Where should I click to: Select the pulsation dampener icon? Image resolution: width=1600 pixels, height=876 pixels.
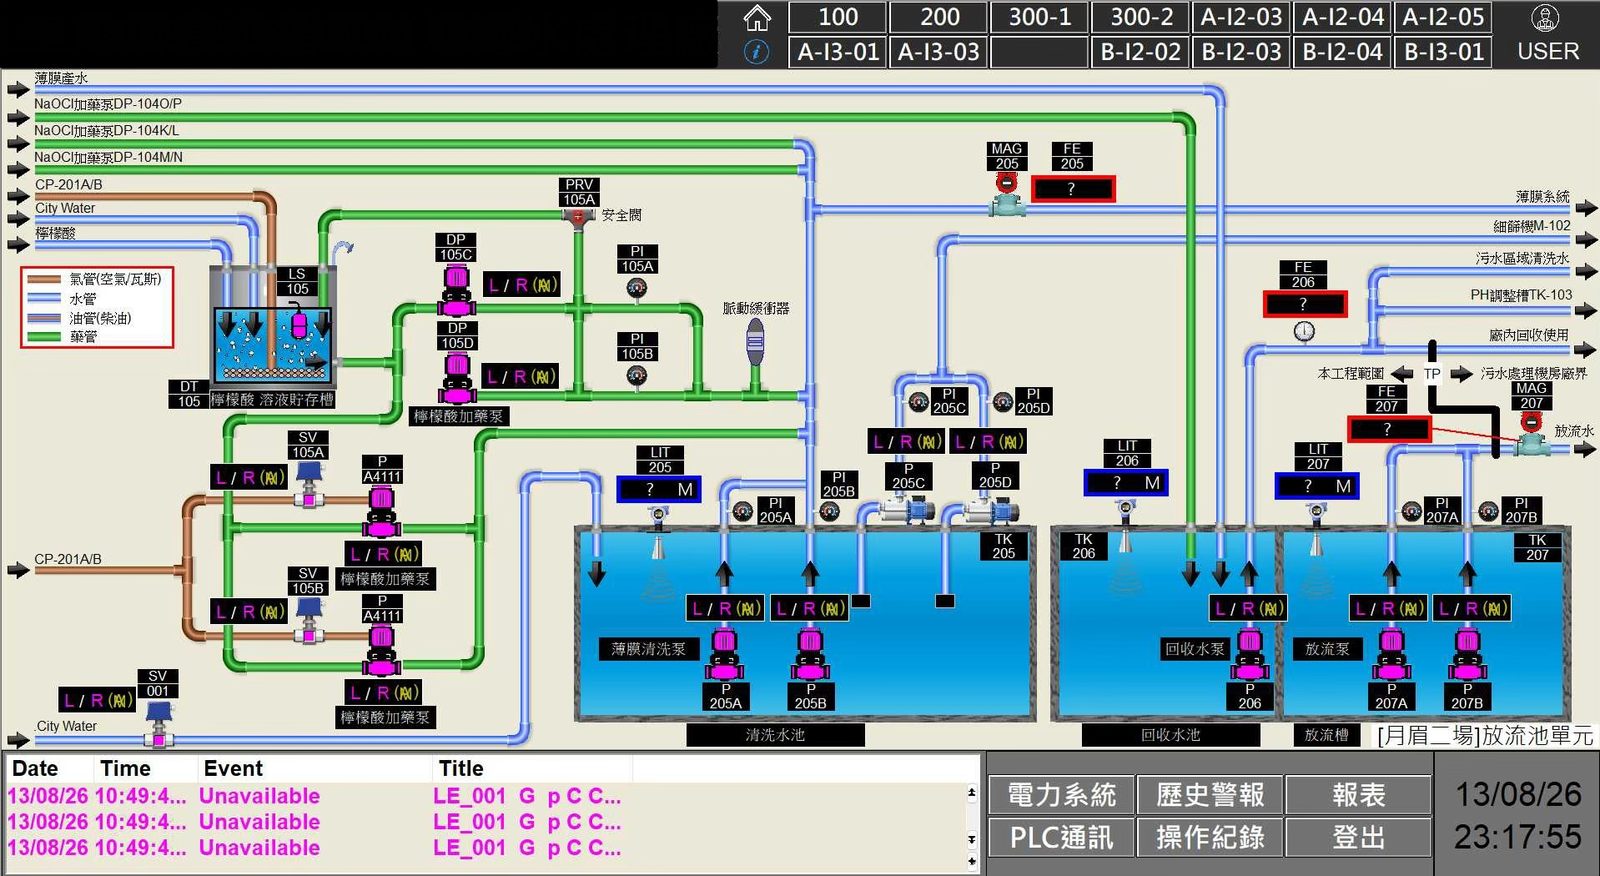coord(756,343)
